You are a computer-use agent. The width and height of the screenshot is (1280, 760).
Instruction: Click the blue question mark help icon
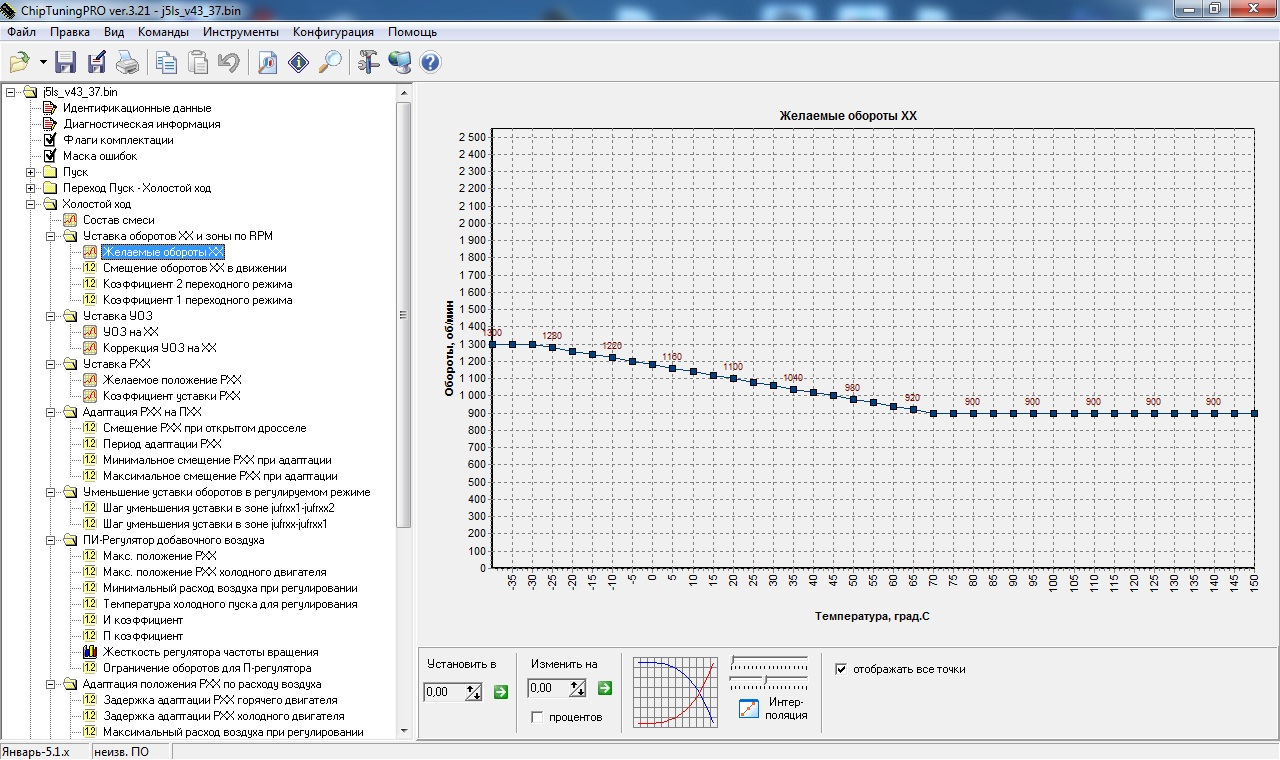click(430, 62)
